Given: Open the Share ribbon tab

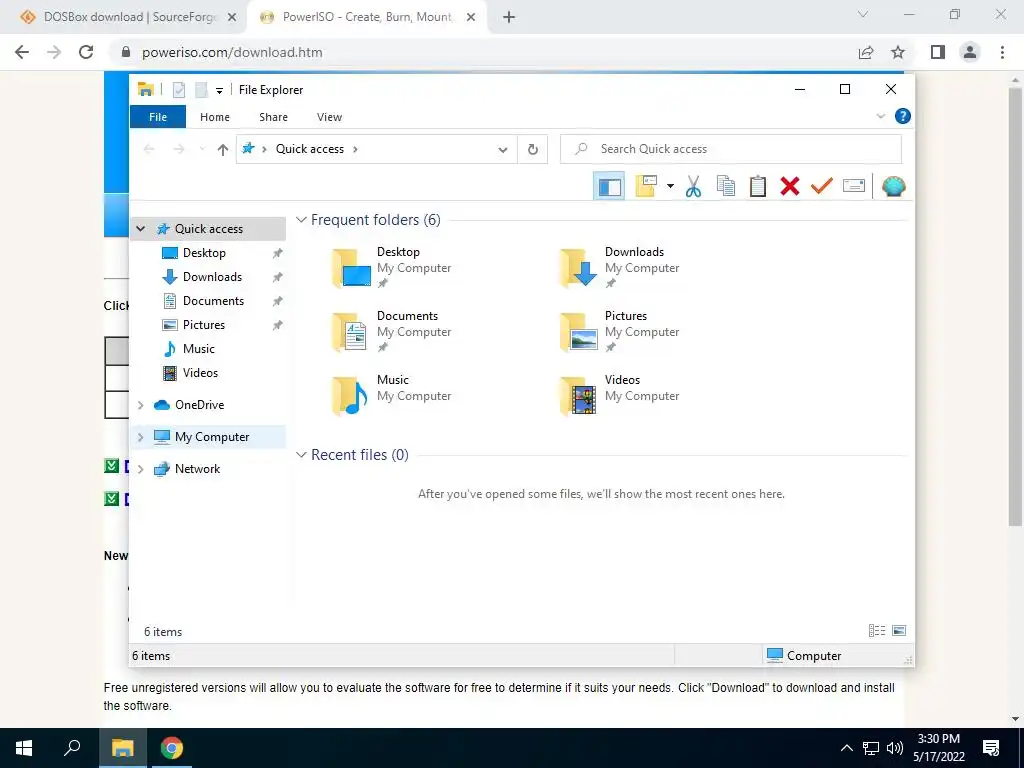Looking at the screenshot, I should pos(273,117).
